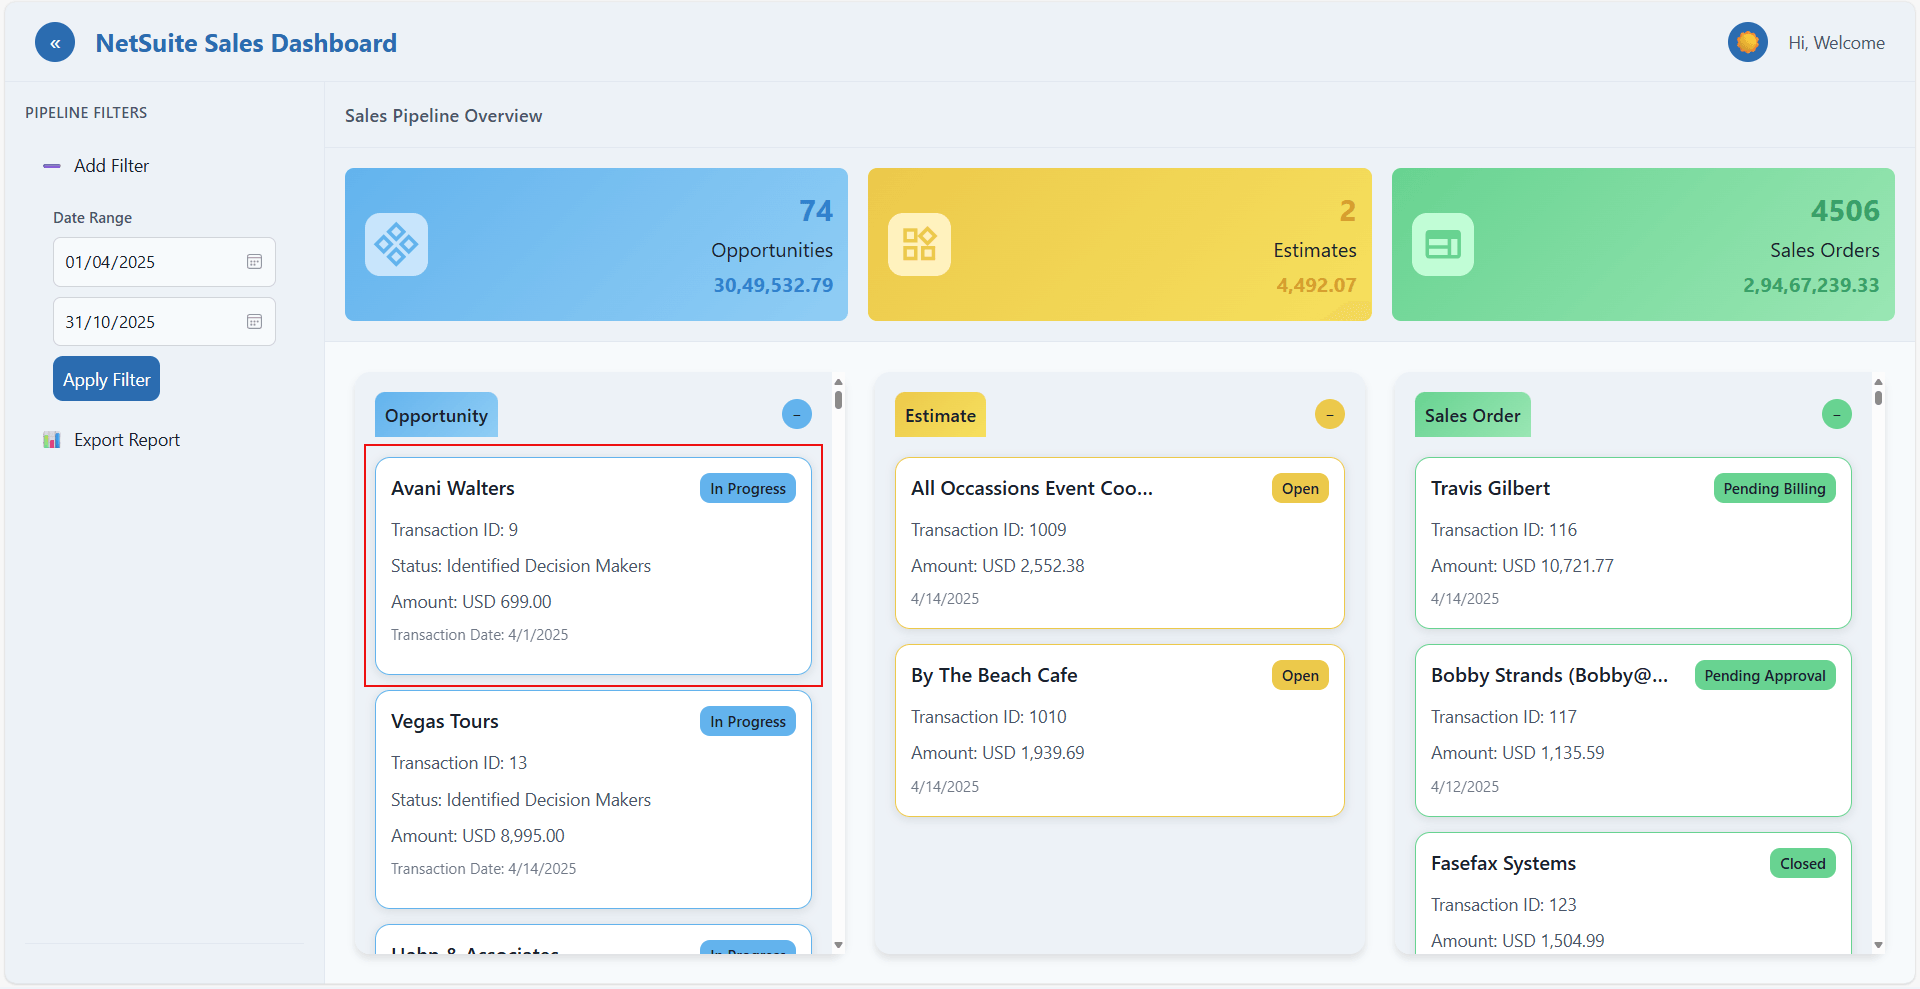The height and width of the screenshot is (989, 1920).
Task: Click the sidebar collapse double-chevron button
Action: 55,43
